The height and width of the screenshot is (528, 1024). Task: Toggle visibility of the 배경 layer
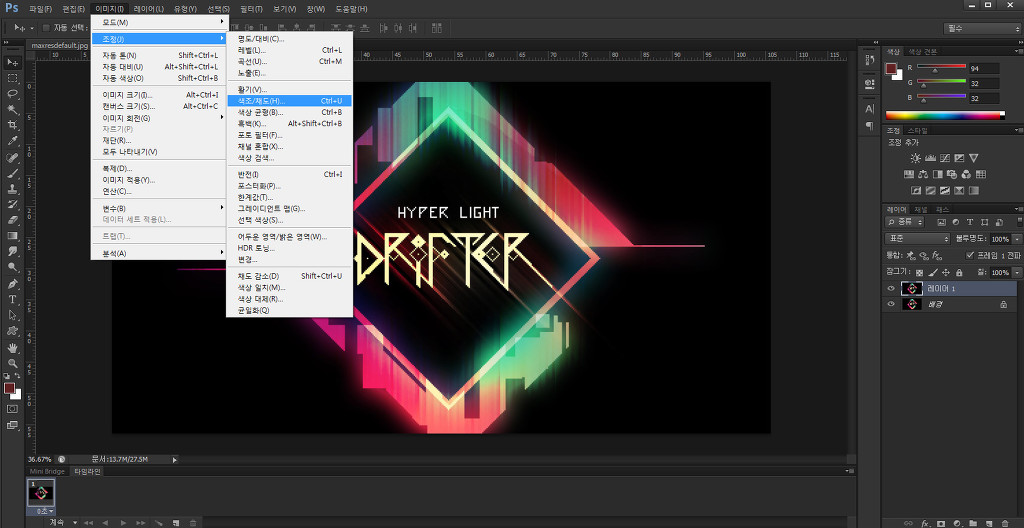[x=891, y=304]
